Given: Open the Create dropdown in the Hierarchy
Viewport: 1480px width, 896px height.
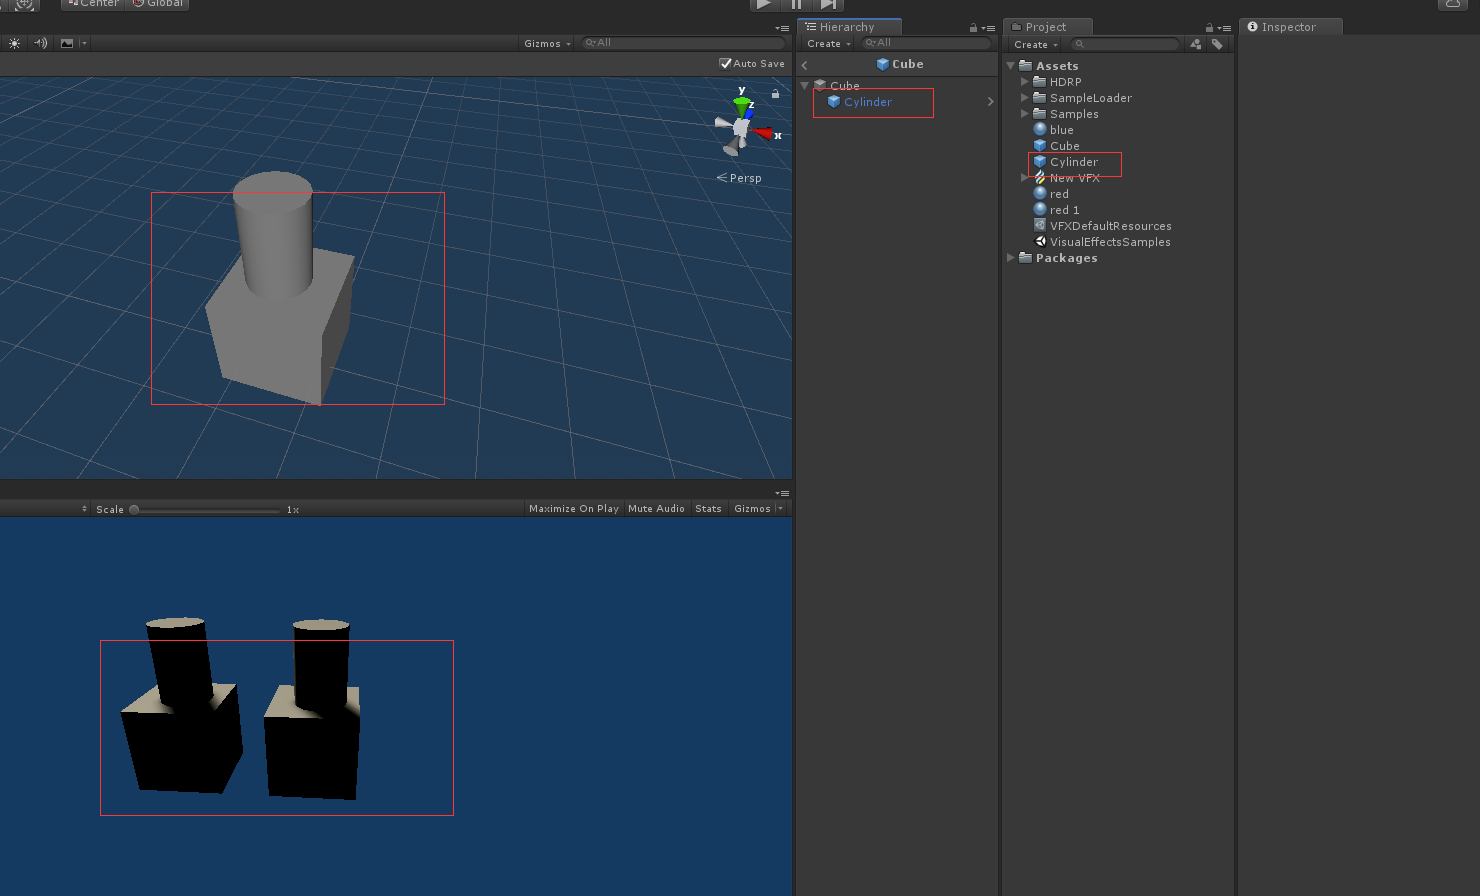Looking at the screenshot, I should point(827,44).
